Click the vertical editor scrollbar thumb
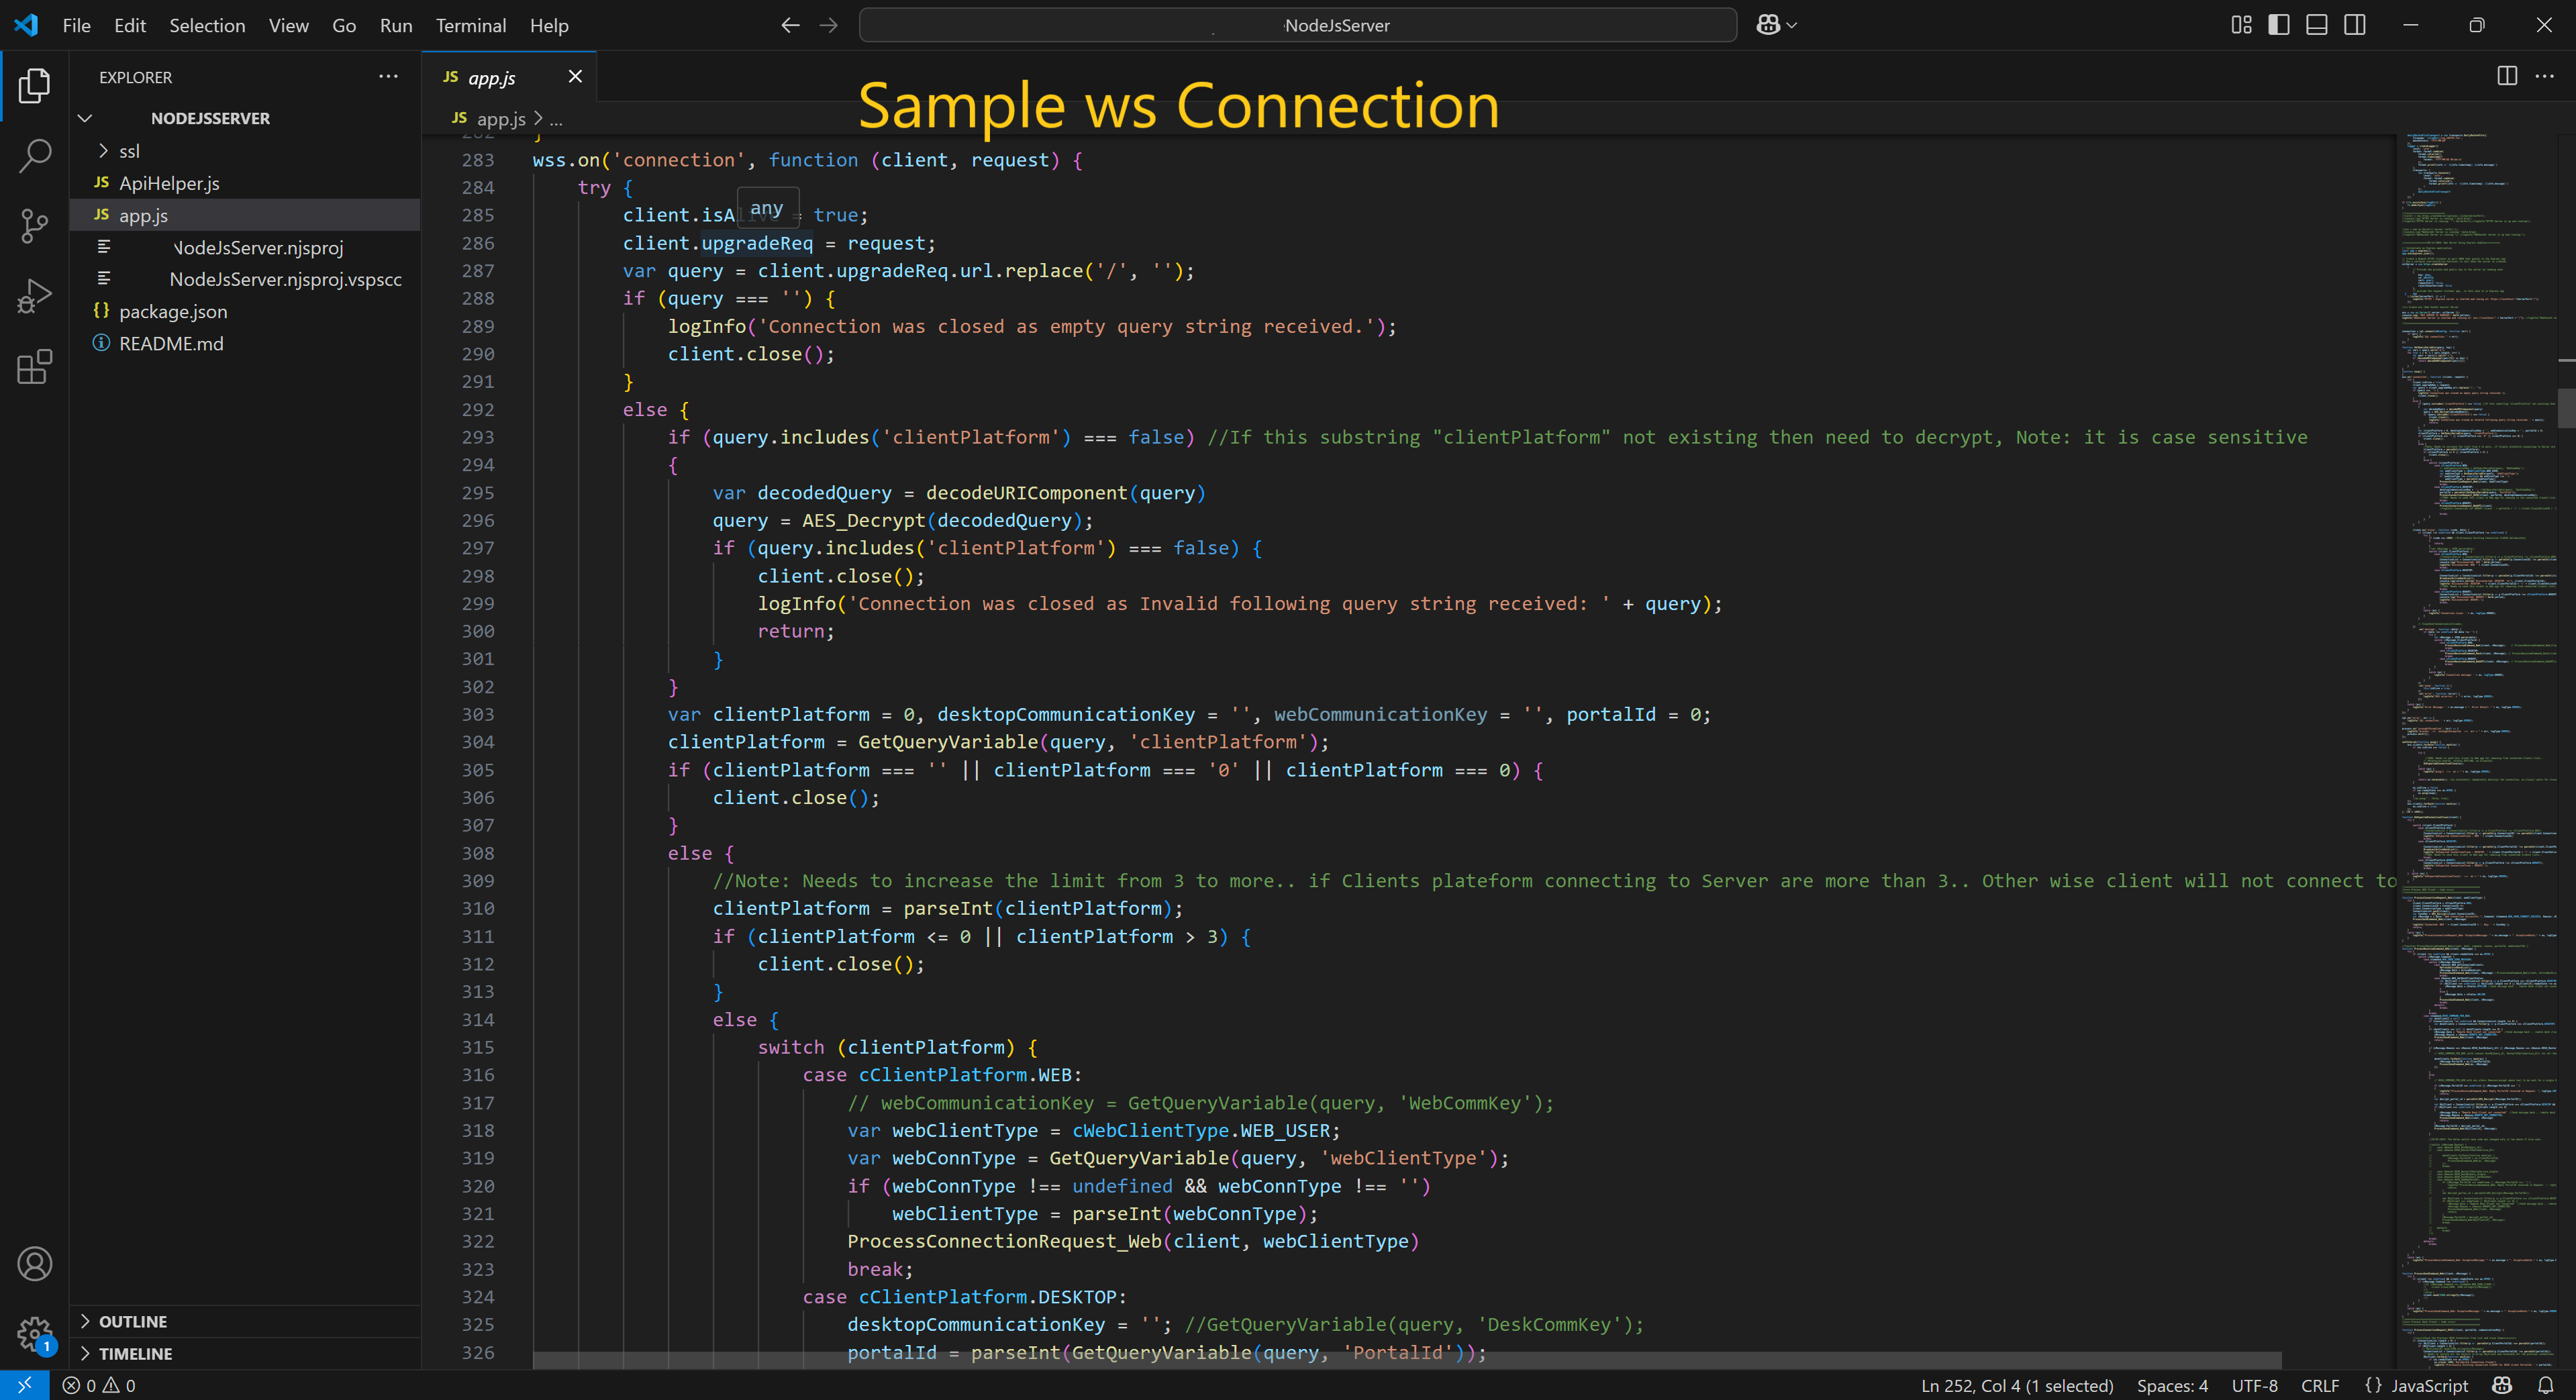This screenshot has width=2576, height=1400. point(2566,408)
